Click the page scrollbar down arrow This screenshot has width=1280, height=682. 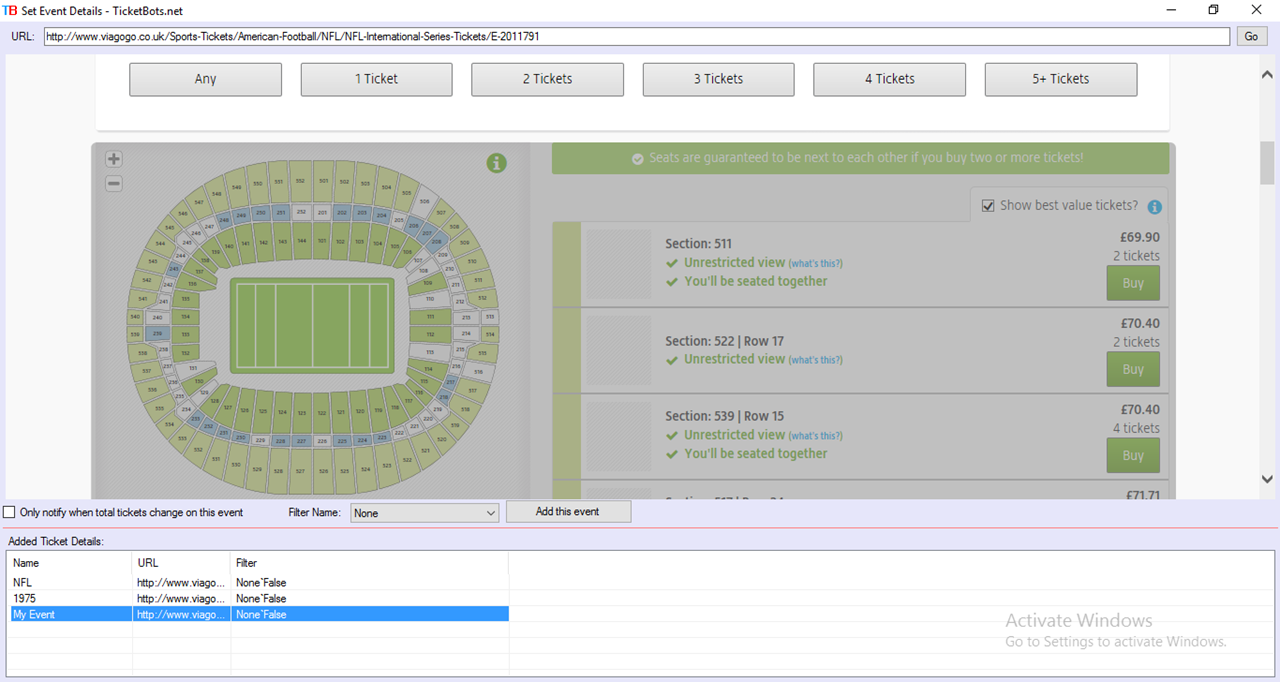(1268, 480)
